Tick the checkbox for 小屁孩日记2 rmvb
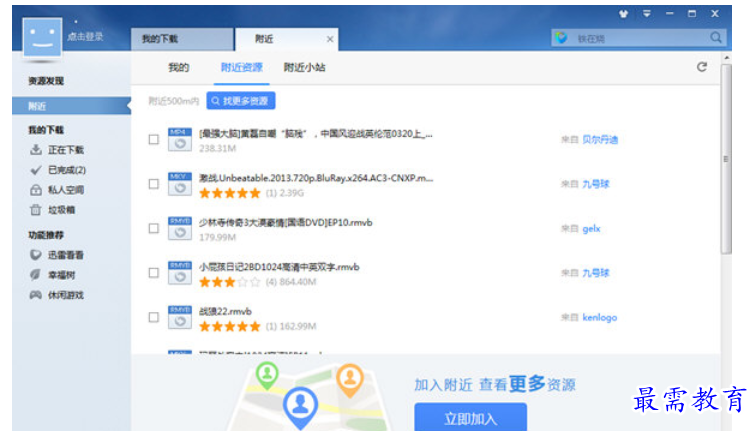The height and width of the screenshot is (431, 755). (x=154, y=273)
